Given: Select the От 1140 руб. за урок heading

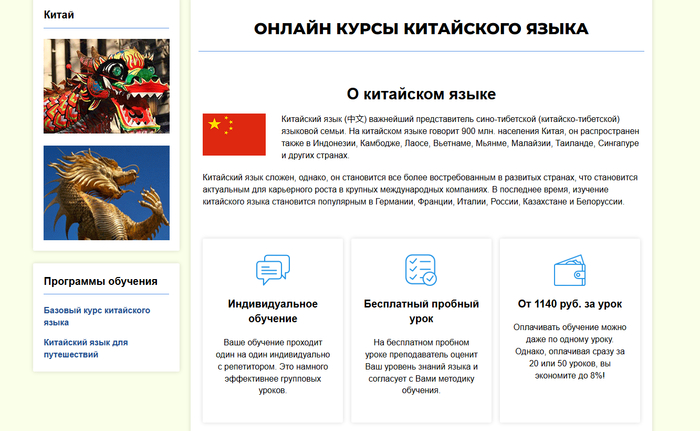Looking at the screenshot, I should click(569, 302).
